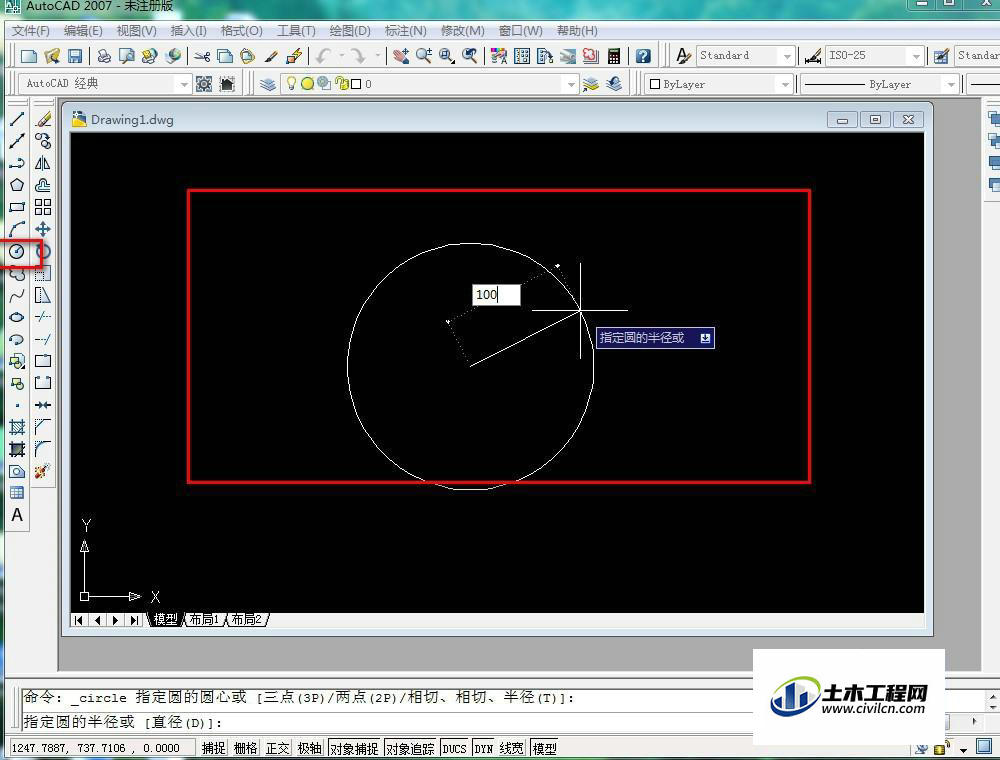The image size is (1000, 760).
Task: Activate the Match Properties brush
Action: click(x=271, y=56)
